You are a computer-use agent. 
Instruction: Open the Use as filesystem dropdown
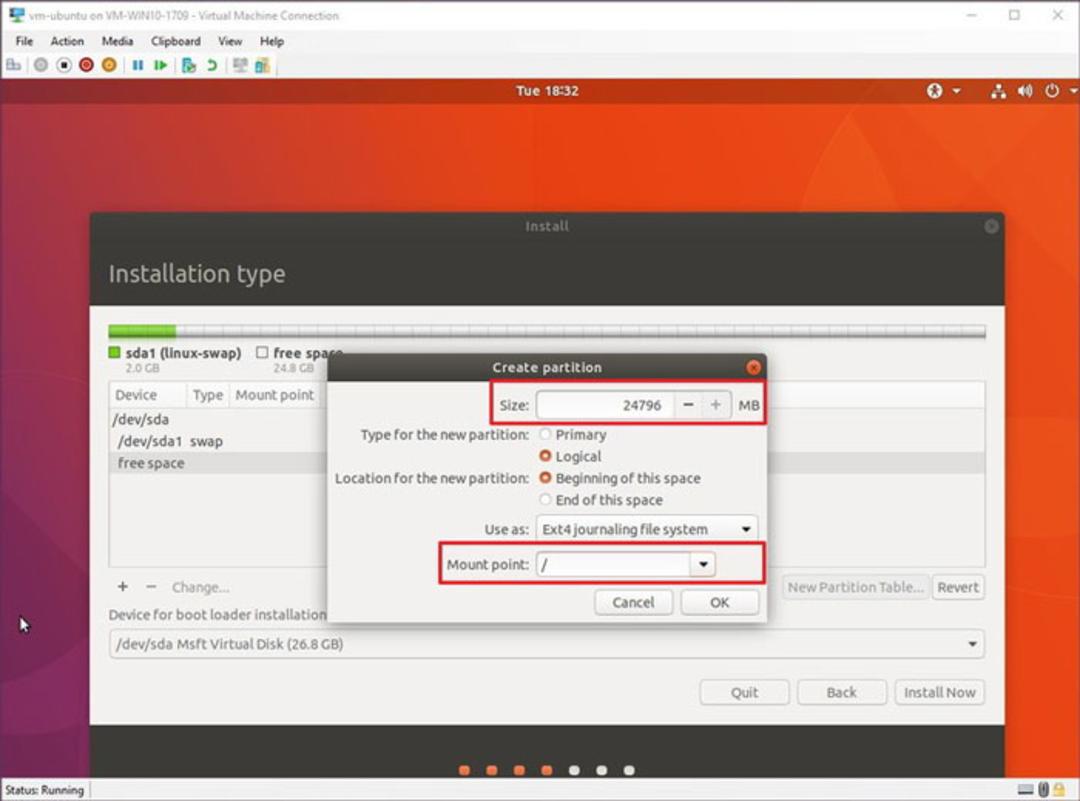pos(647,529)
